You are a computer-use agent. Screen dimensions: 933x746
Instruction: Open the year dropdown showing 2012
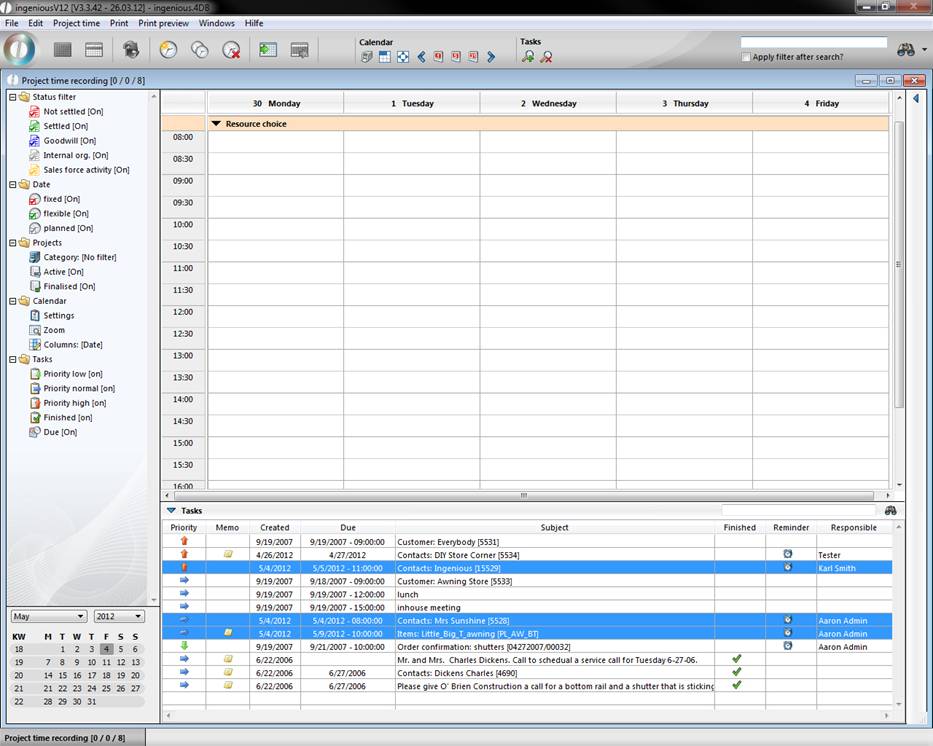(x=119, y=616)
